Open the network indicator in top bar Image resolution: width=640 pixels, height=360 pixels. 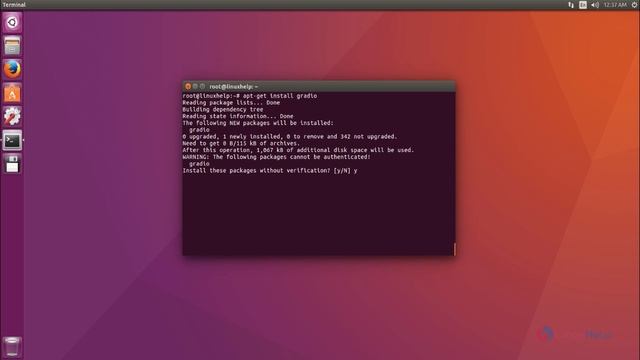[x=571, y=5]
